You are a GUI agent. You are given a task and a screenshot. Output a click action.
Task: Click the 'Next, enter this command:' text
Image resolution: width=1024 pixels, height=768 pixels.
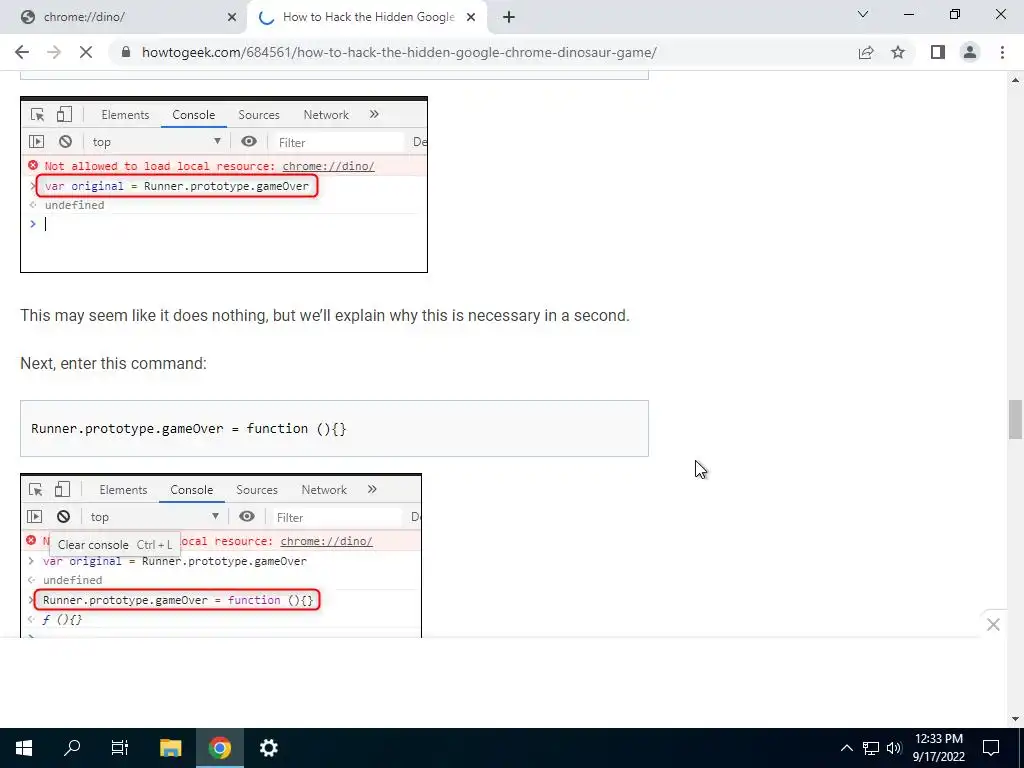(x=113, y=363)
